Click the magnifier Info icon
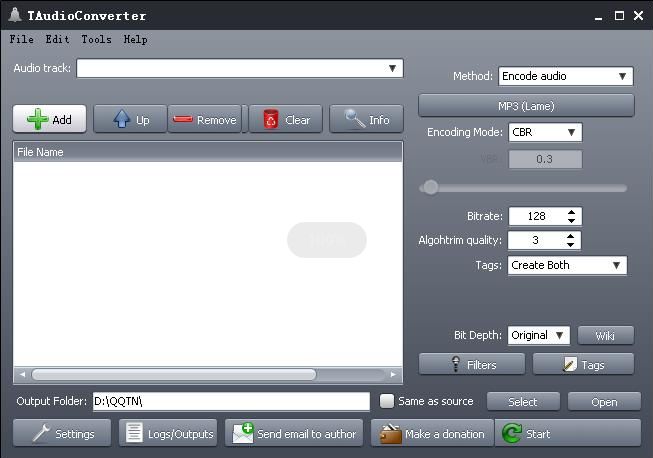This screenshot has width=653, height=458. [x=355, y=119]
